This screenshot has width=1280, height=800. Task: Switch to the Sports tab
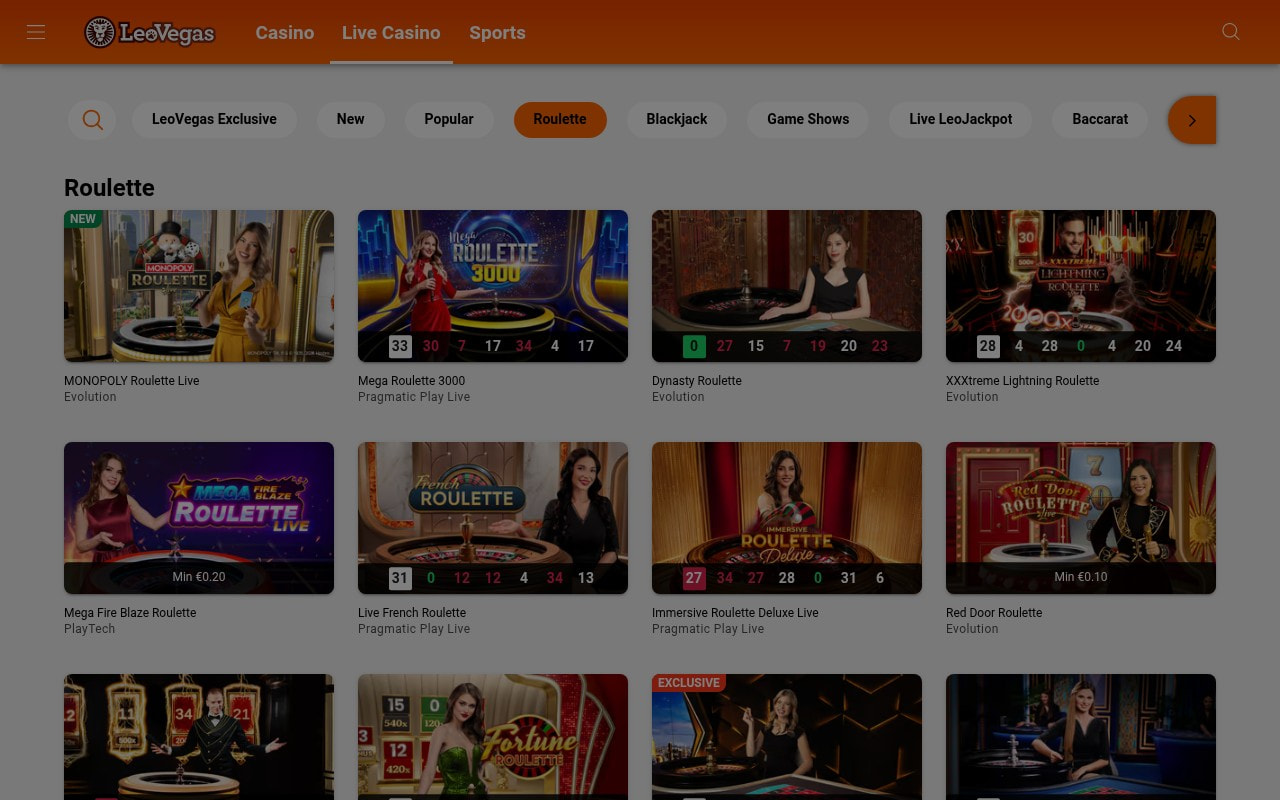pyautogui.click(x=497, y=32)
